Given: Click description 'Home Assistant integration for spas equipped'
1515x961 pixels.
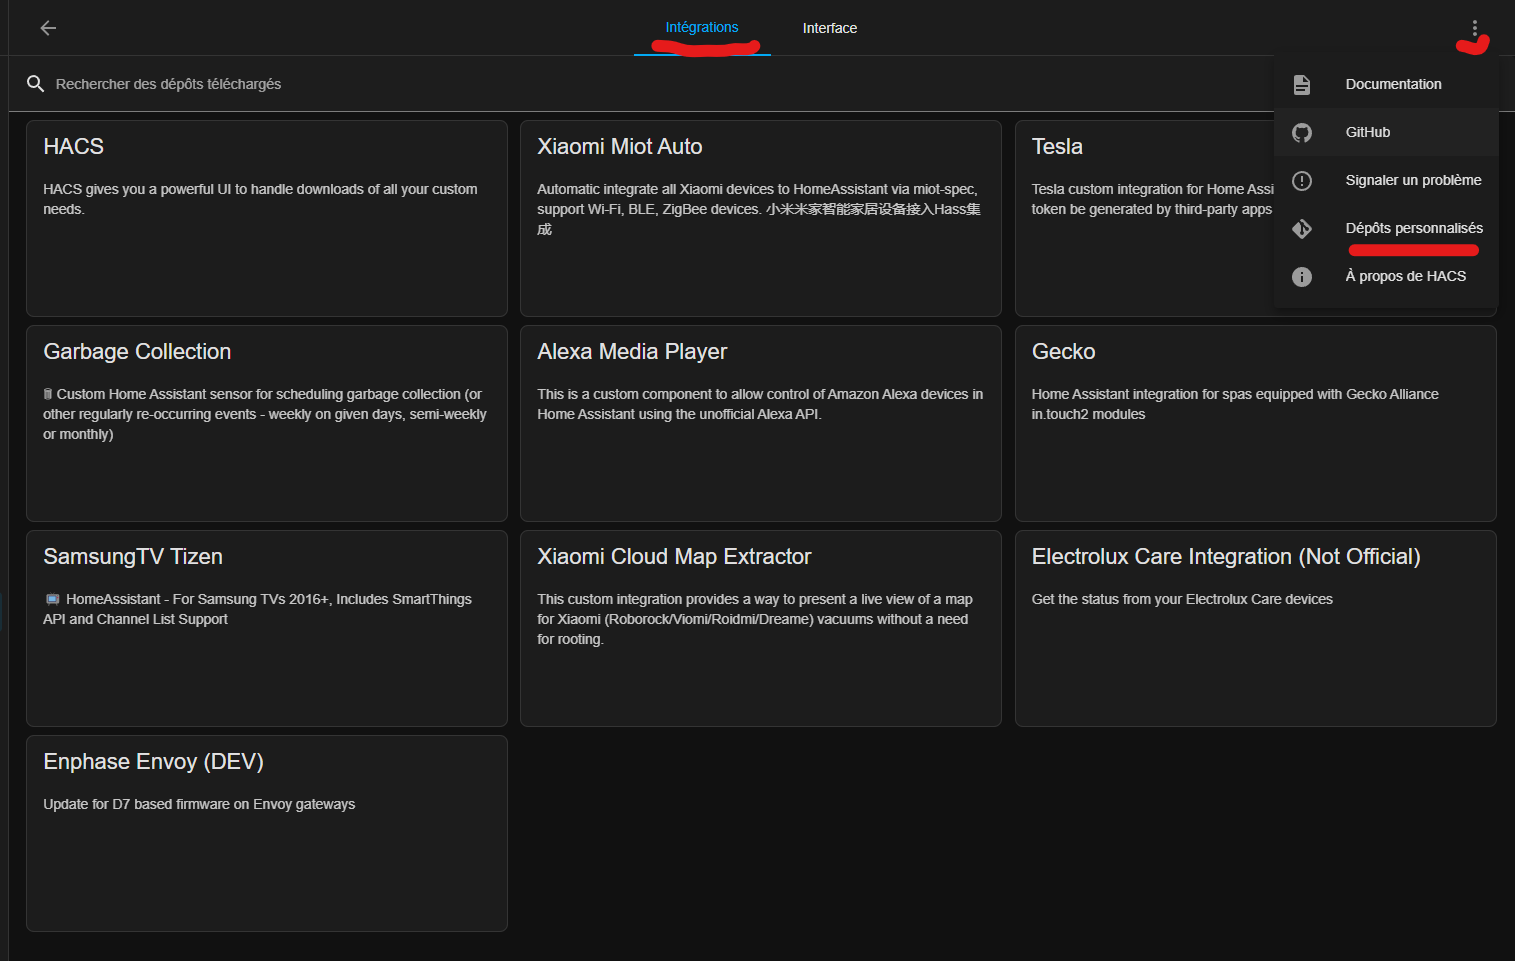Looking at the screenshot, I should 1235,404.
